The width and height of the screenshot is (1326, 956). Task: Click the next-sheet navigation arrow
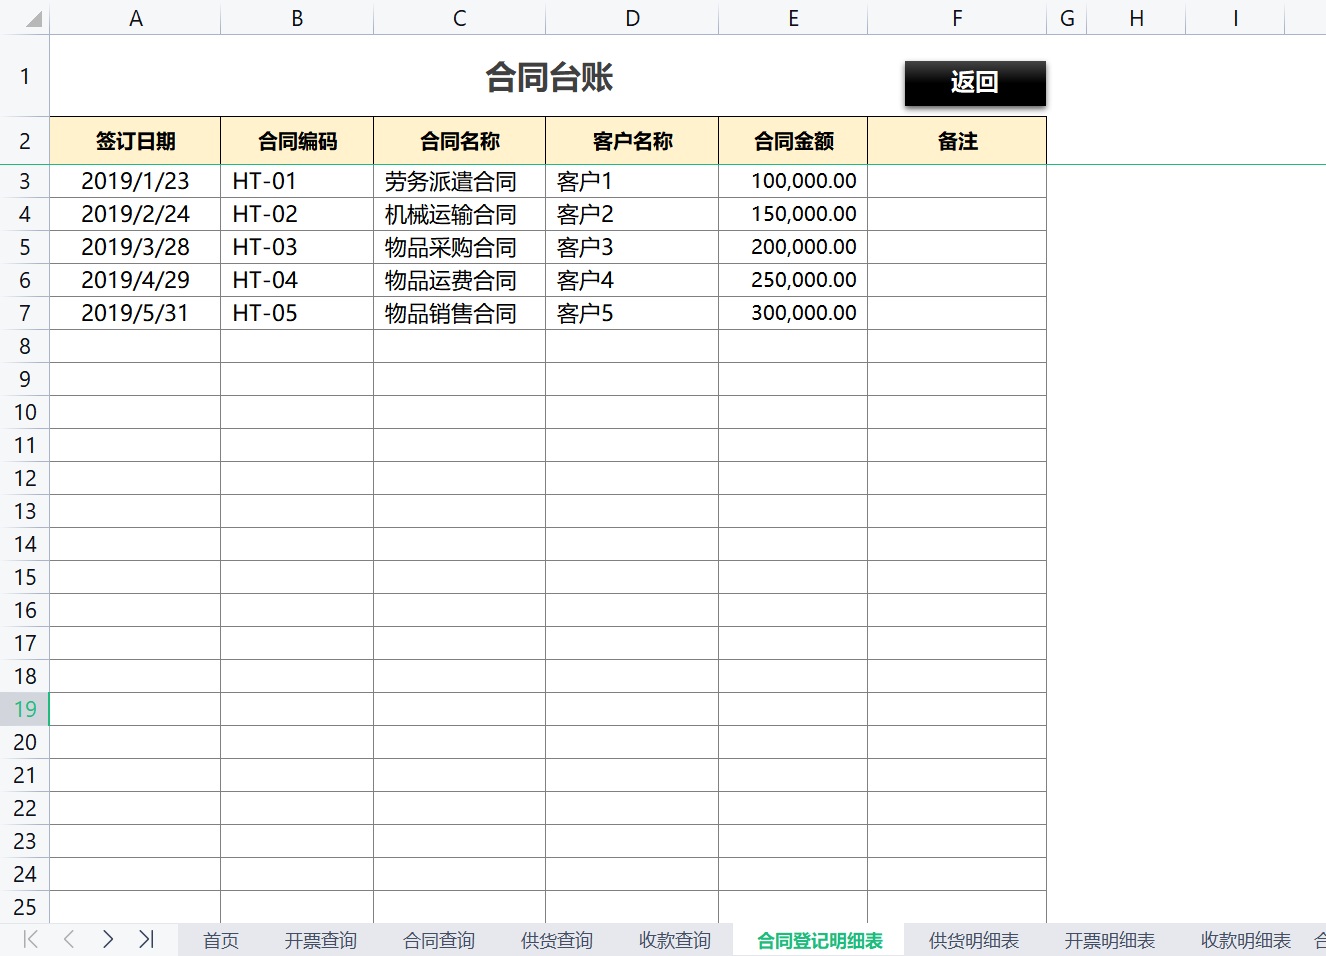pos(108,940)
